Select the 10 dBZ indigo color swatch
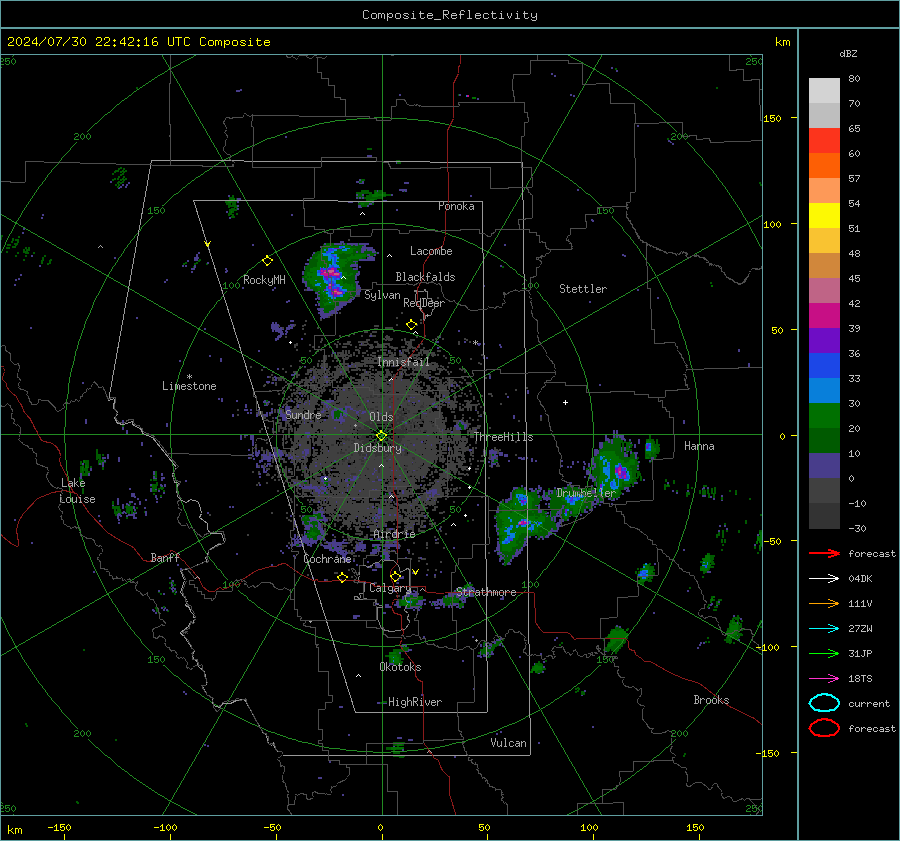 (x=824, y=465)
